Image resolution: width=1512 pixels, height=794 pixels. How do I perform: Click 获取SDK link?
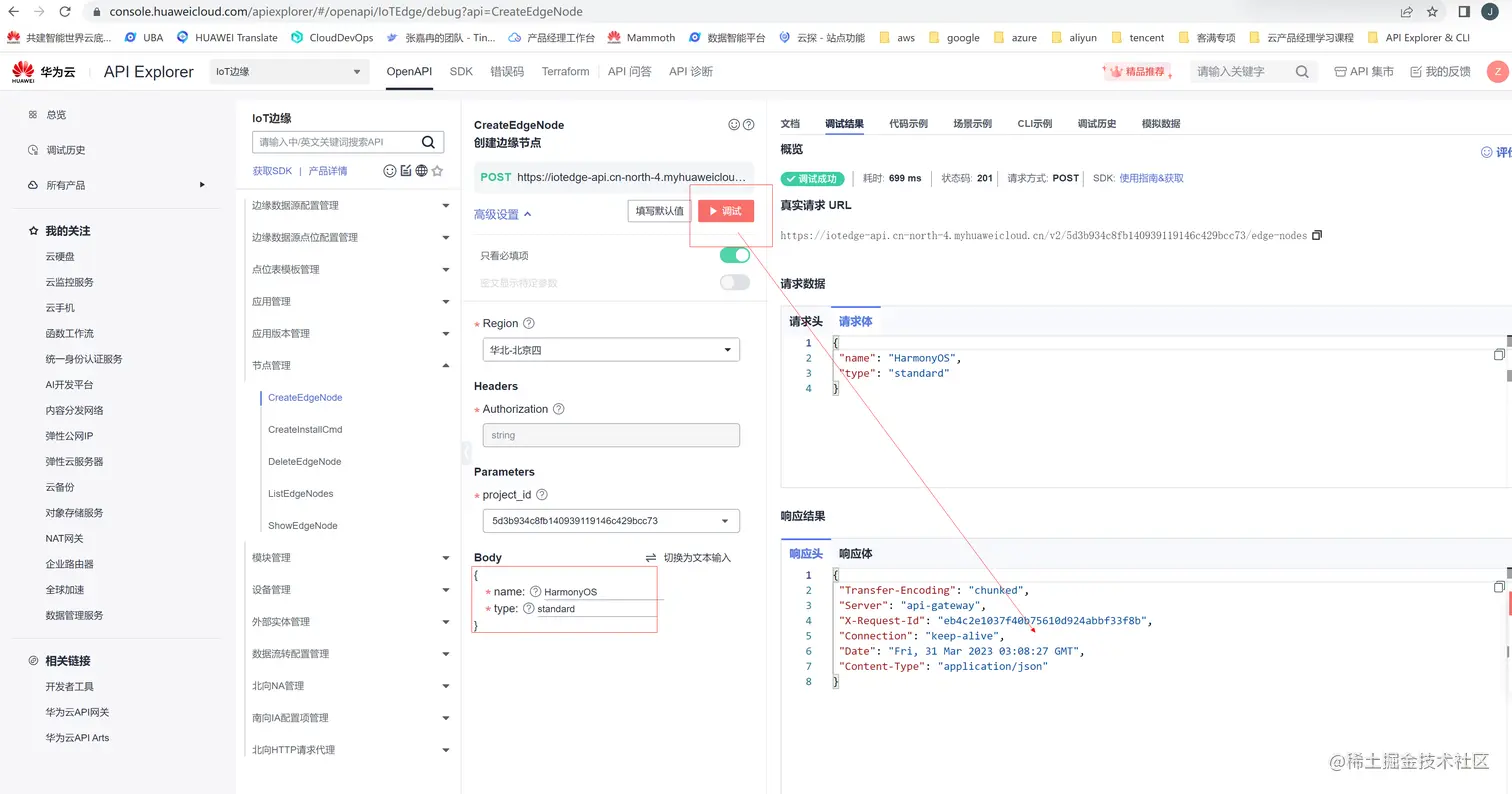272,171
